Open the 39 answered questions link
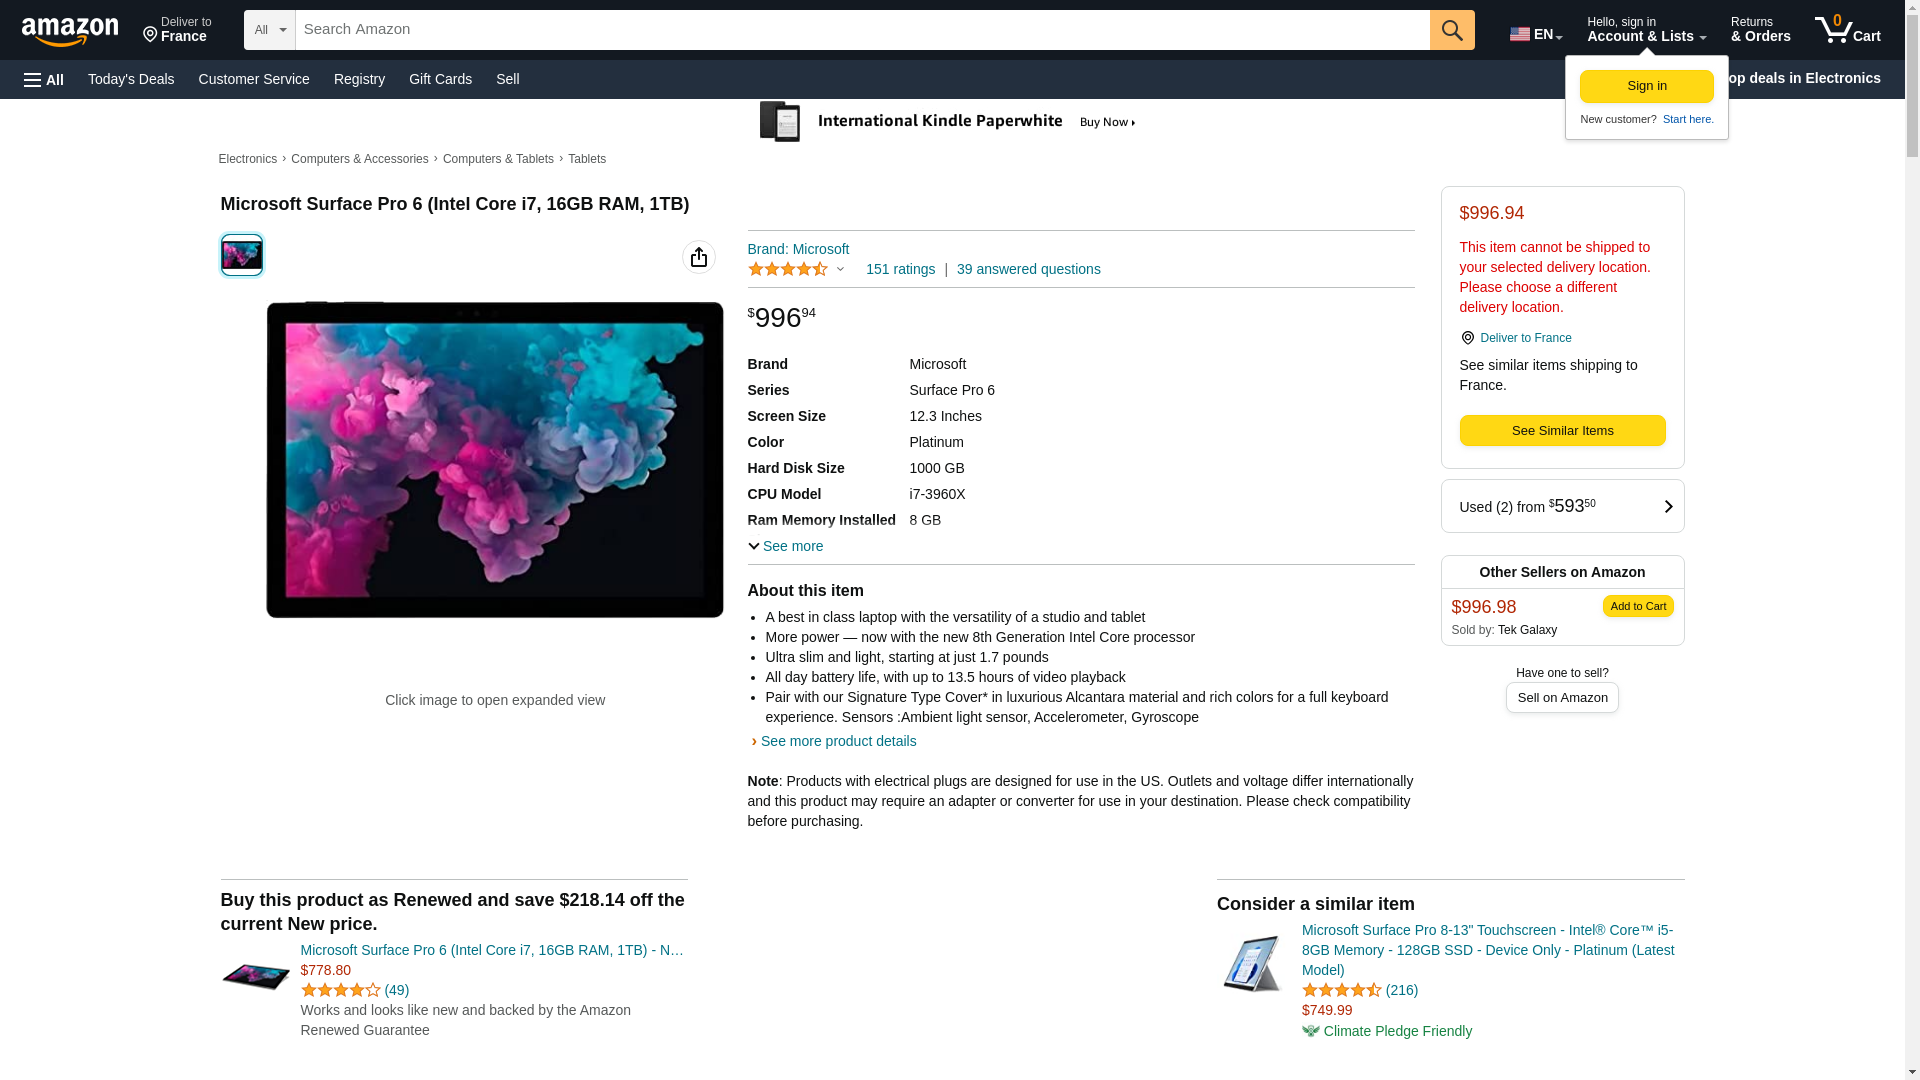This screenshot has width=1920, height=1080. pos(1028,269)
